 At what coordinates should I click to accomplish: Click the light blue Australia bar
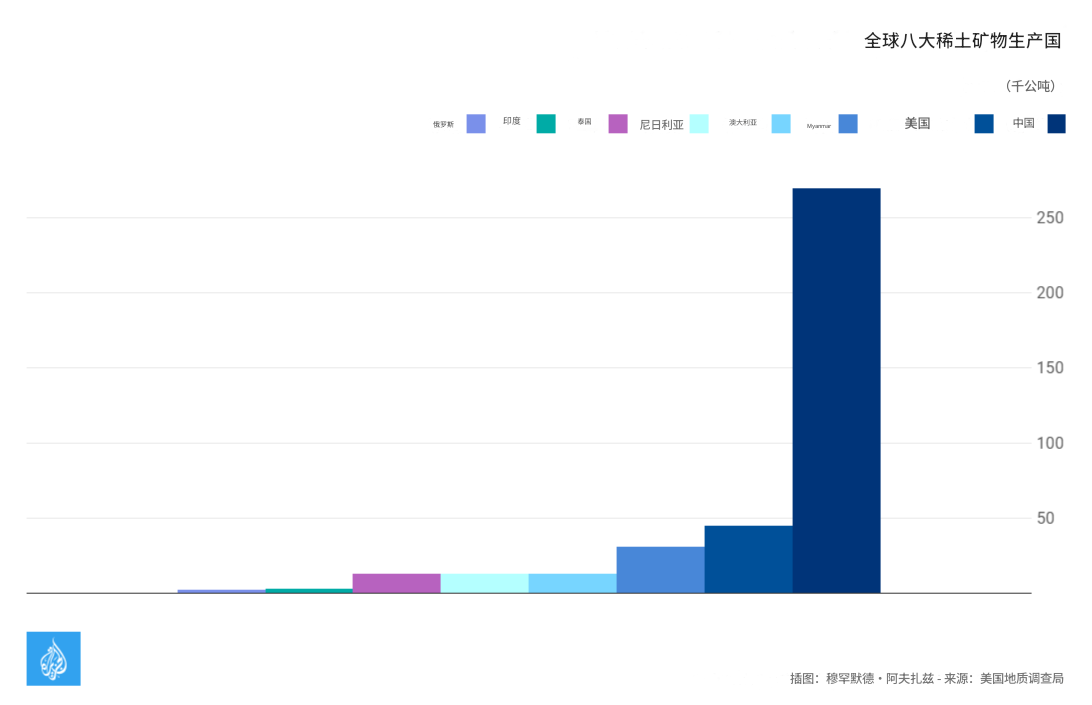coord(572,583)
